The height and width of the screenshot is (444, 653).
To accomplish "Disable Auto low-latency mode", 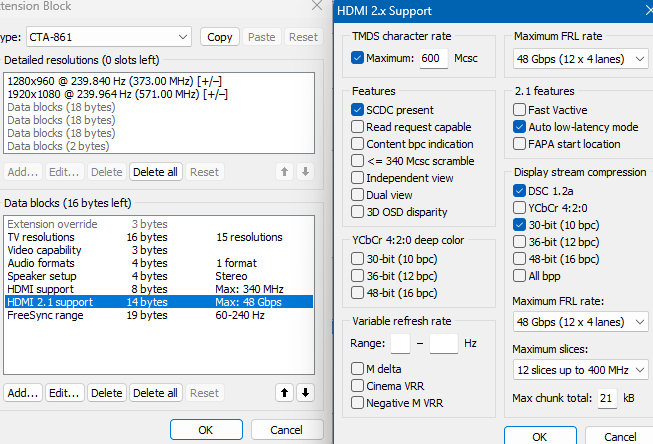I will [x=519, y=127].
